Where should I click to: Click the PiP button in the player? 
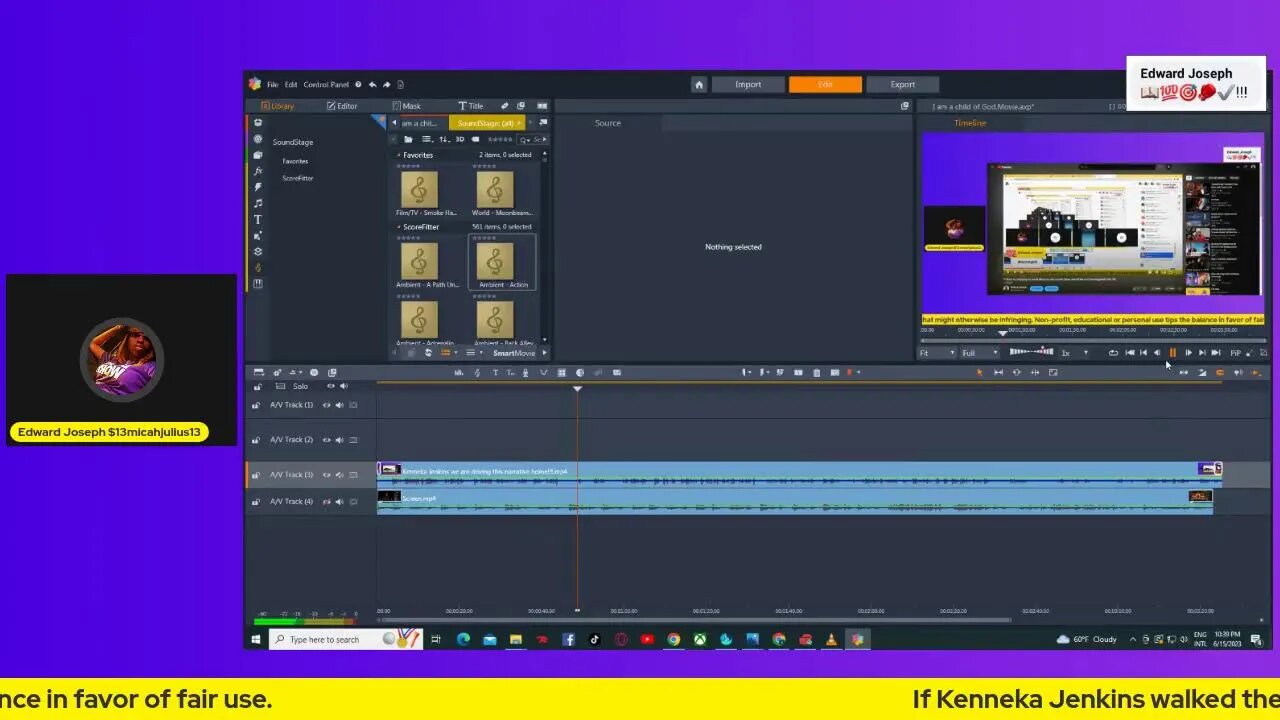(1235, 353)
